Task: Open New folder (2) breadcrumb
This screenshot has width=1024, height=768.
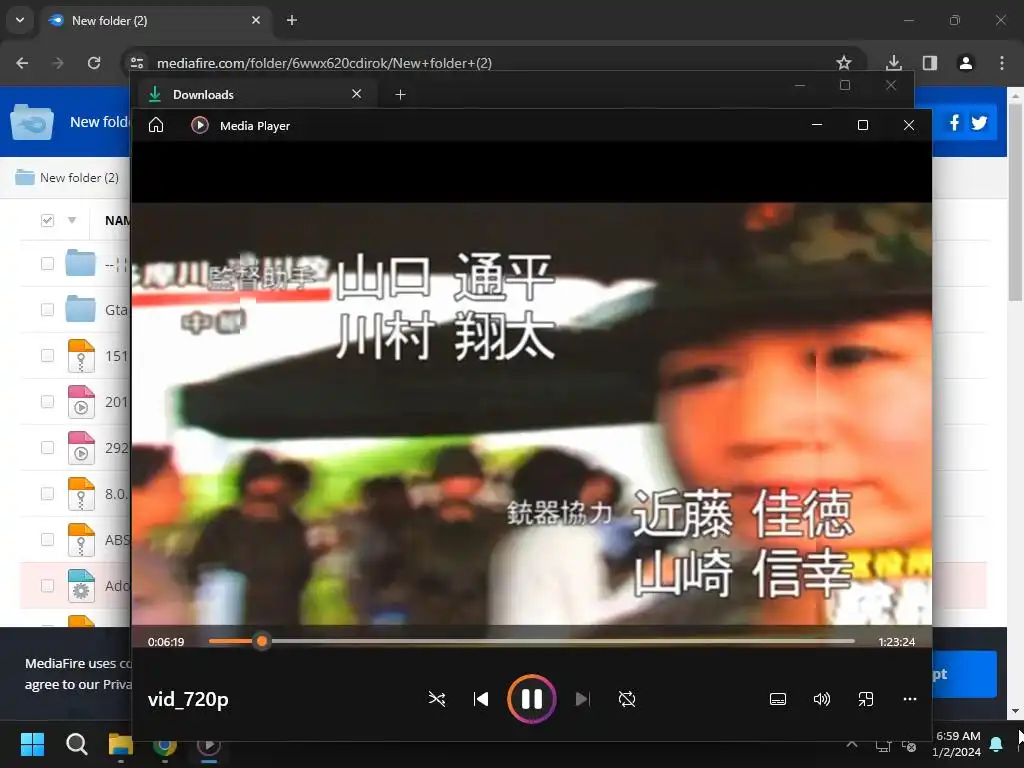Action: tap(67, 178)
